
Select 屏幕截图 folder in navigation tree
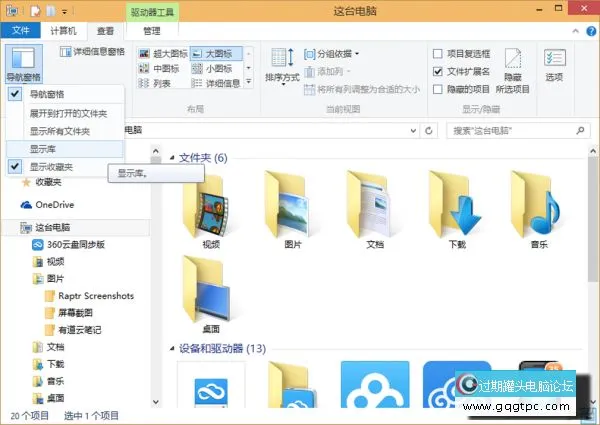pyautogui.click(x=69, y=313)
